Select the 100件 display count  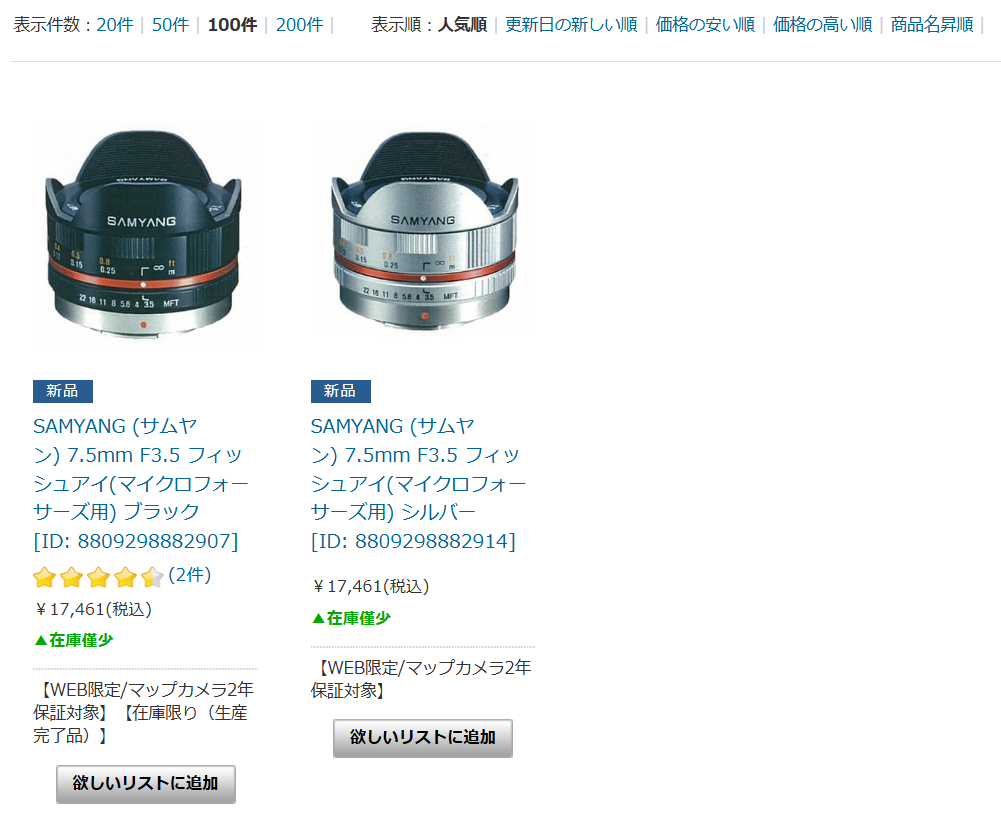pos(232,25)
